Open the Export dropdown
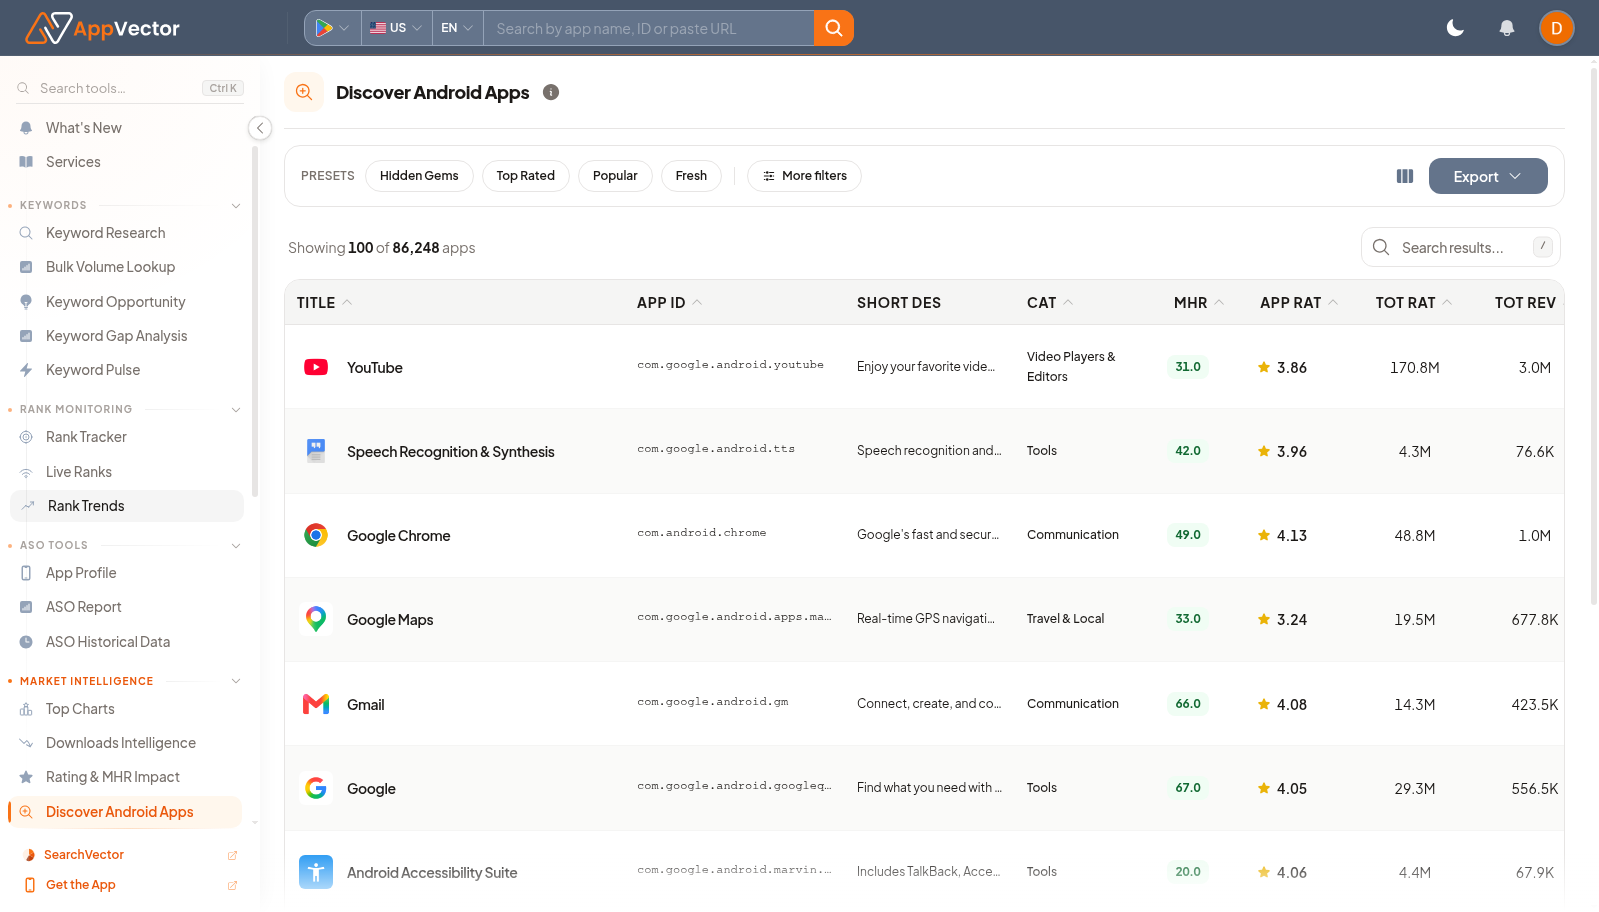This screenshot has height=912, width=1599. [1488, 176]
